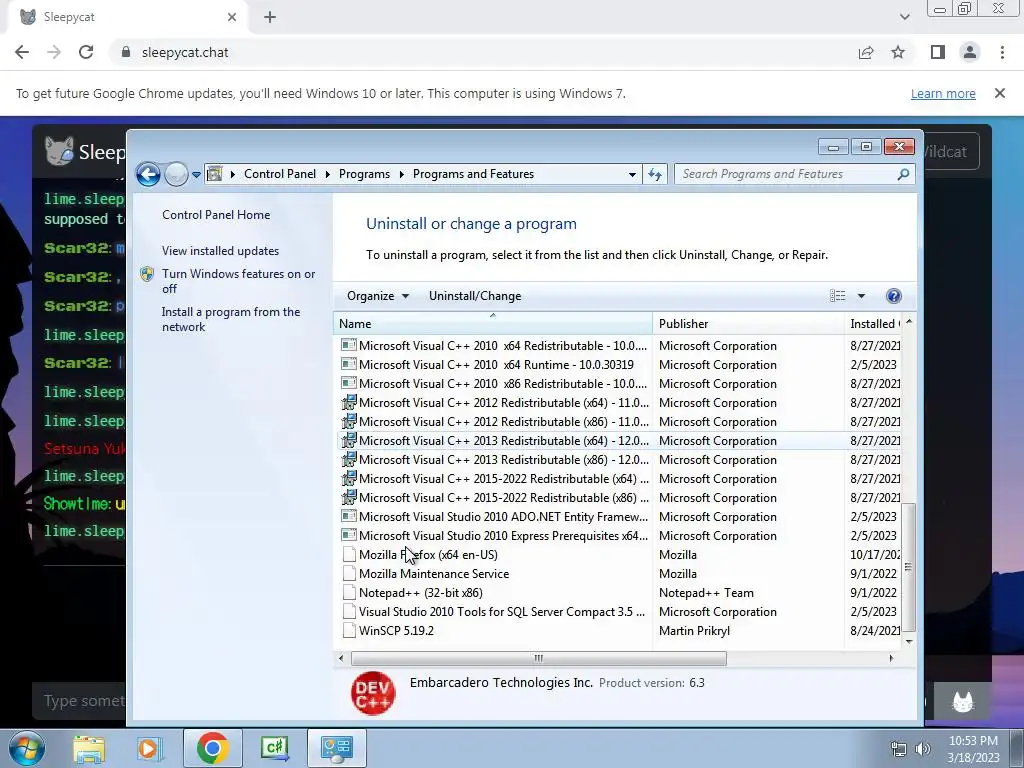Toggle the Chrome side panel
Image resolution: width=1024 pixels, height=768 pixels.
click(938, 52)
